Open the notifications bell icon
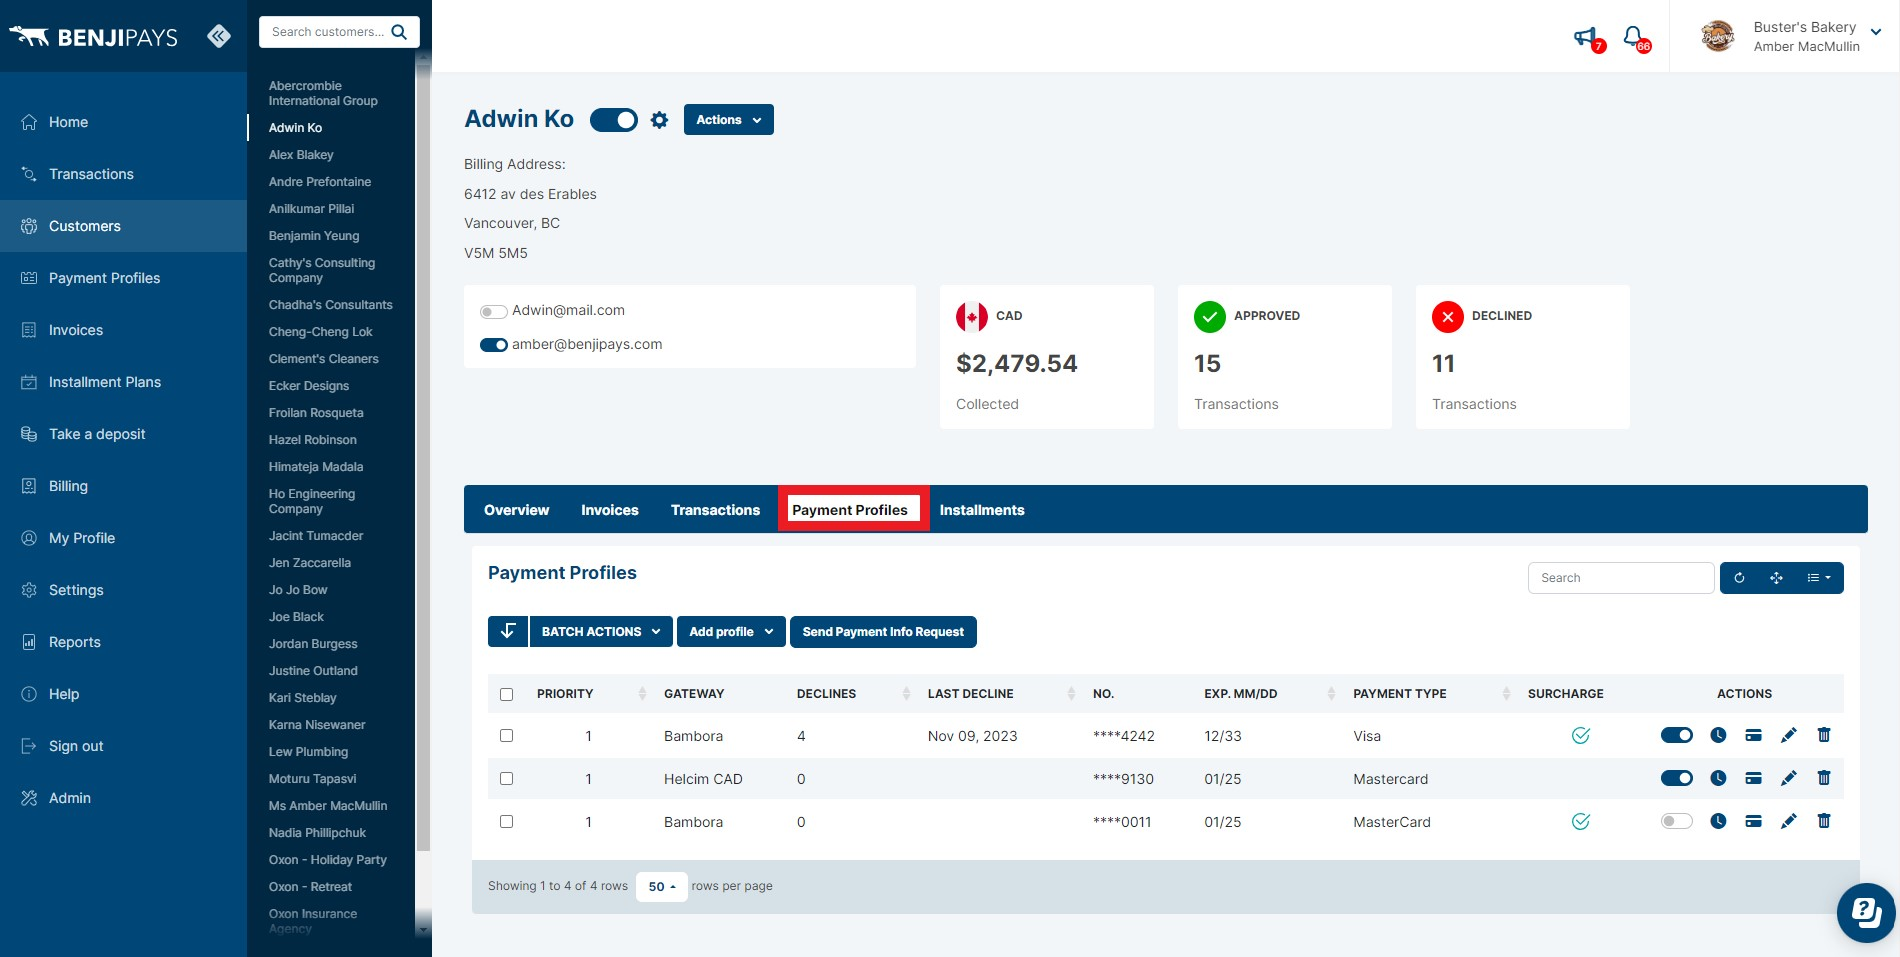 (1633, 38)
